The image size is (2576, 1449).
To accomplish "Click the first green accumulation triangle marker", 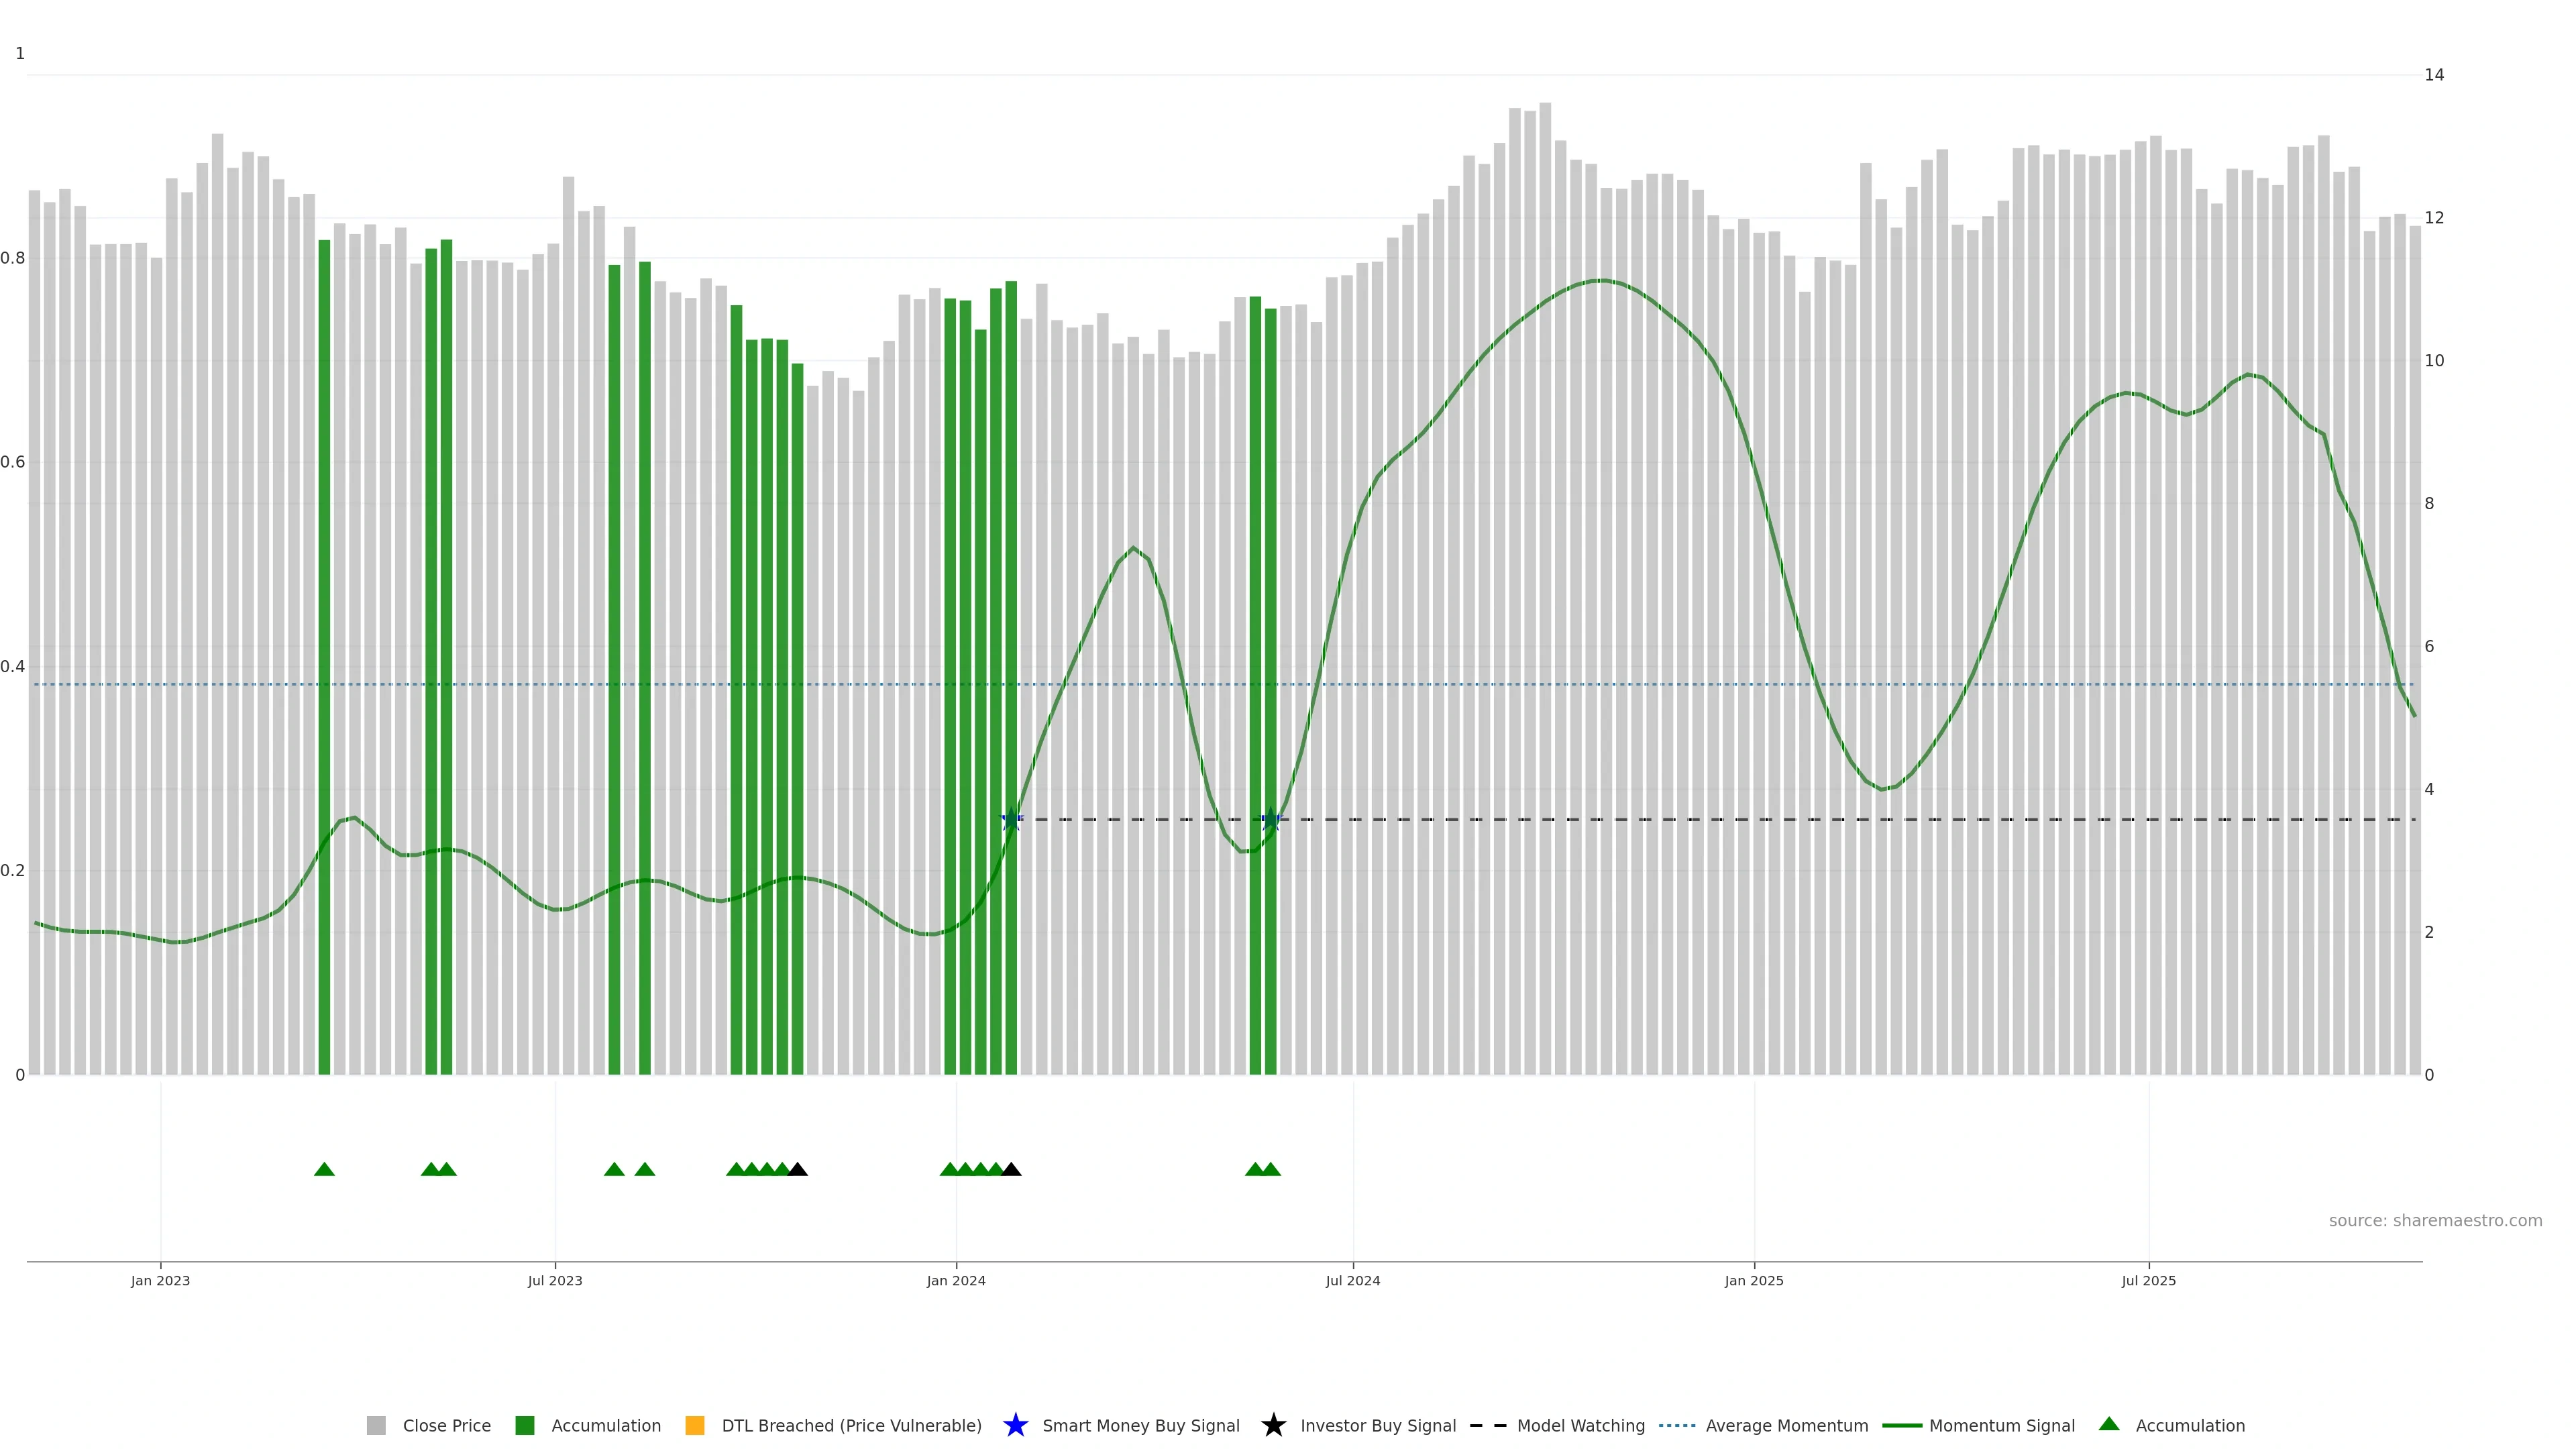I will (324, 1170).
